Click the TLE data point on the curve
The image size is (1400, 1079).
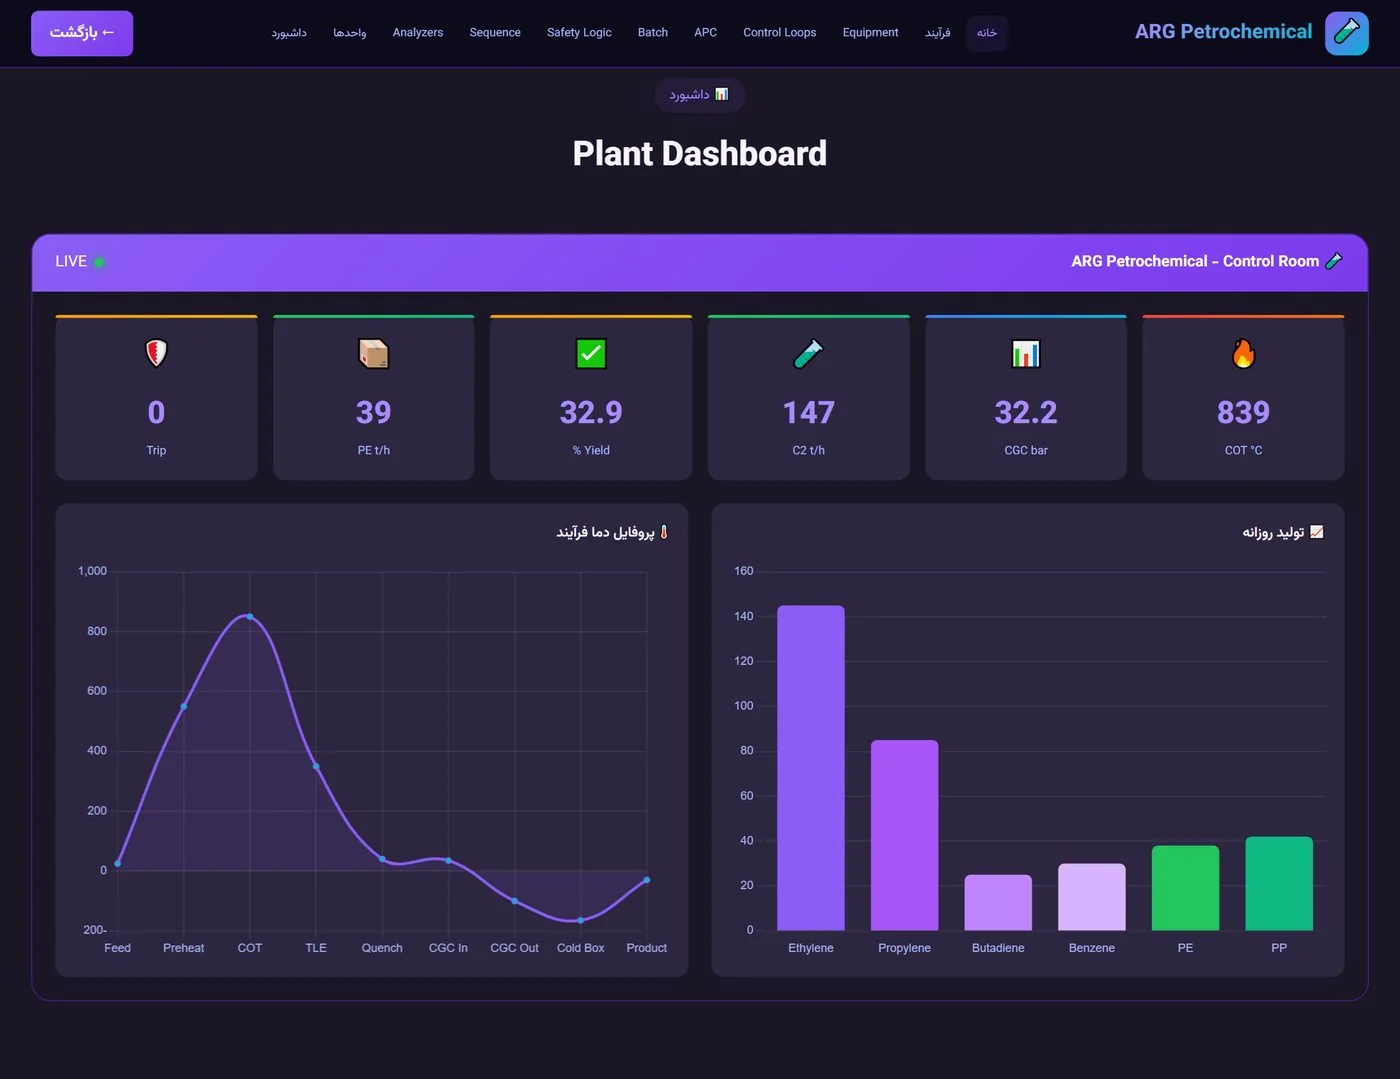tap(316, 767)
